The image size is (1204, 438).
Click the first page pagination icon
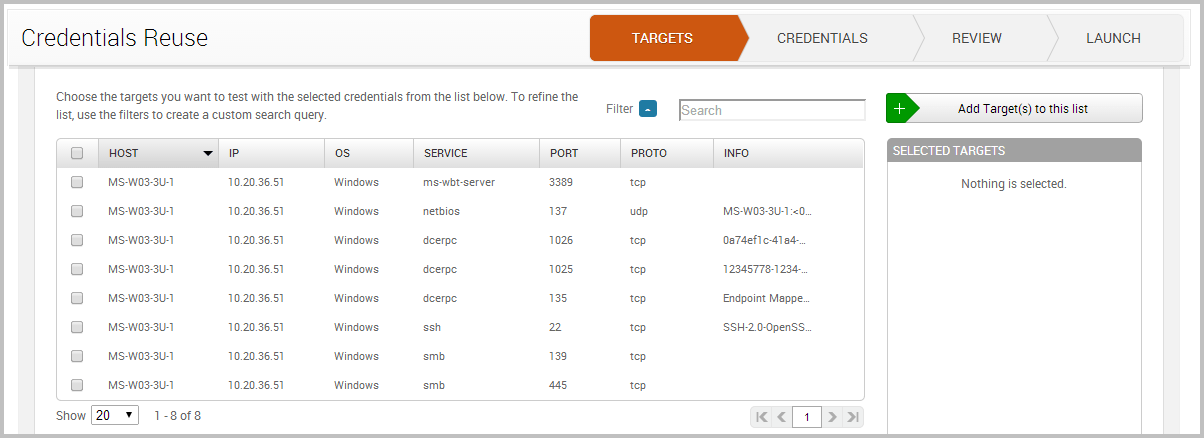[x=762, y=416]
